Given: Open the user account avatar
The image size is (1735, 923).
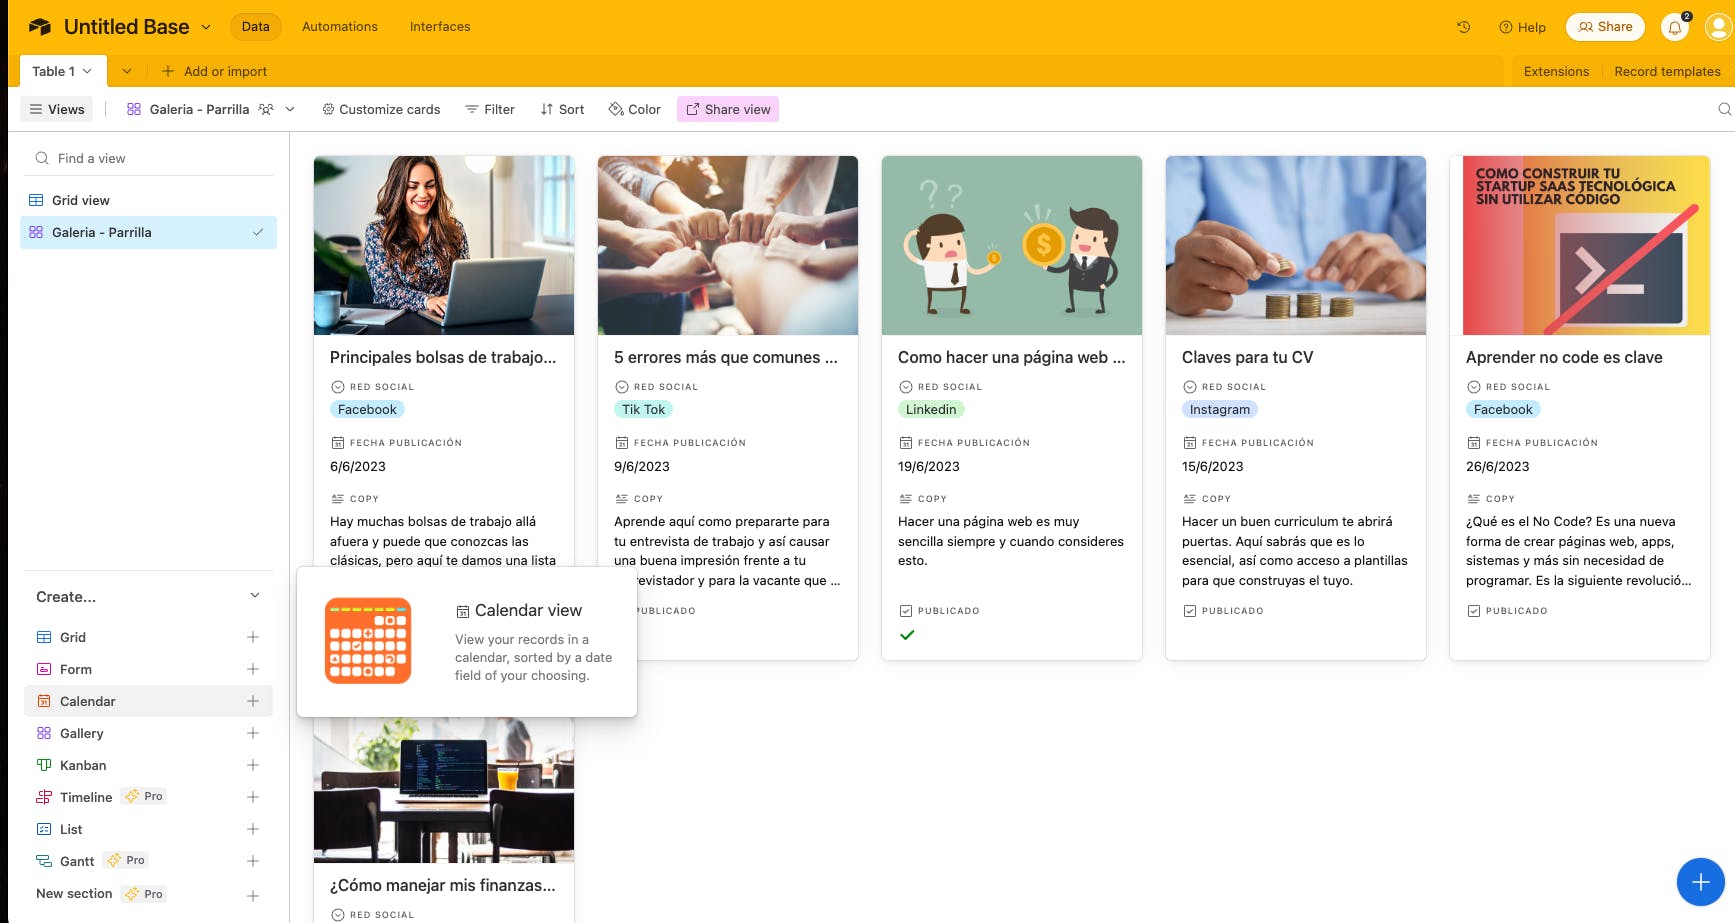Looking at the screenshot, I should coord(1720,27).
